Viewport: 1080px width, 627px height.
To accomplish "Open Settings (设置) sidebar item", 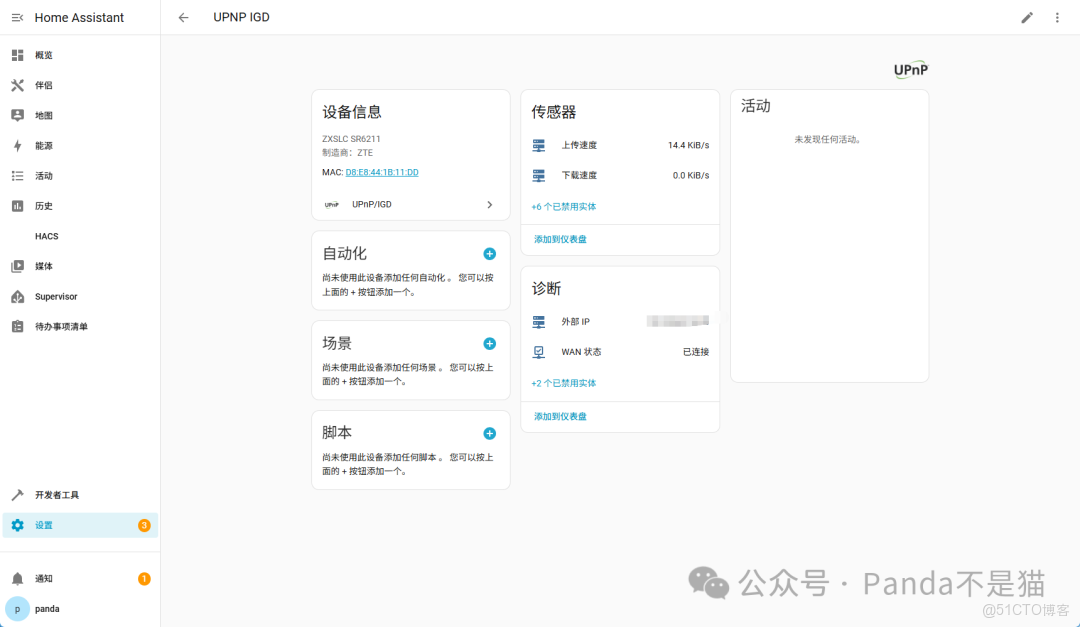I will tap(44, 524).
